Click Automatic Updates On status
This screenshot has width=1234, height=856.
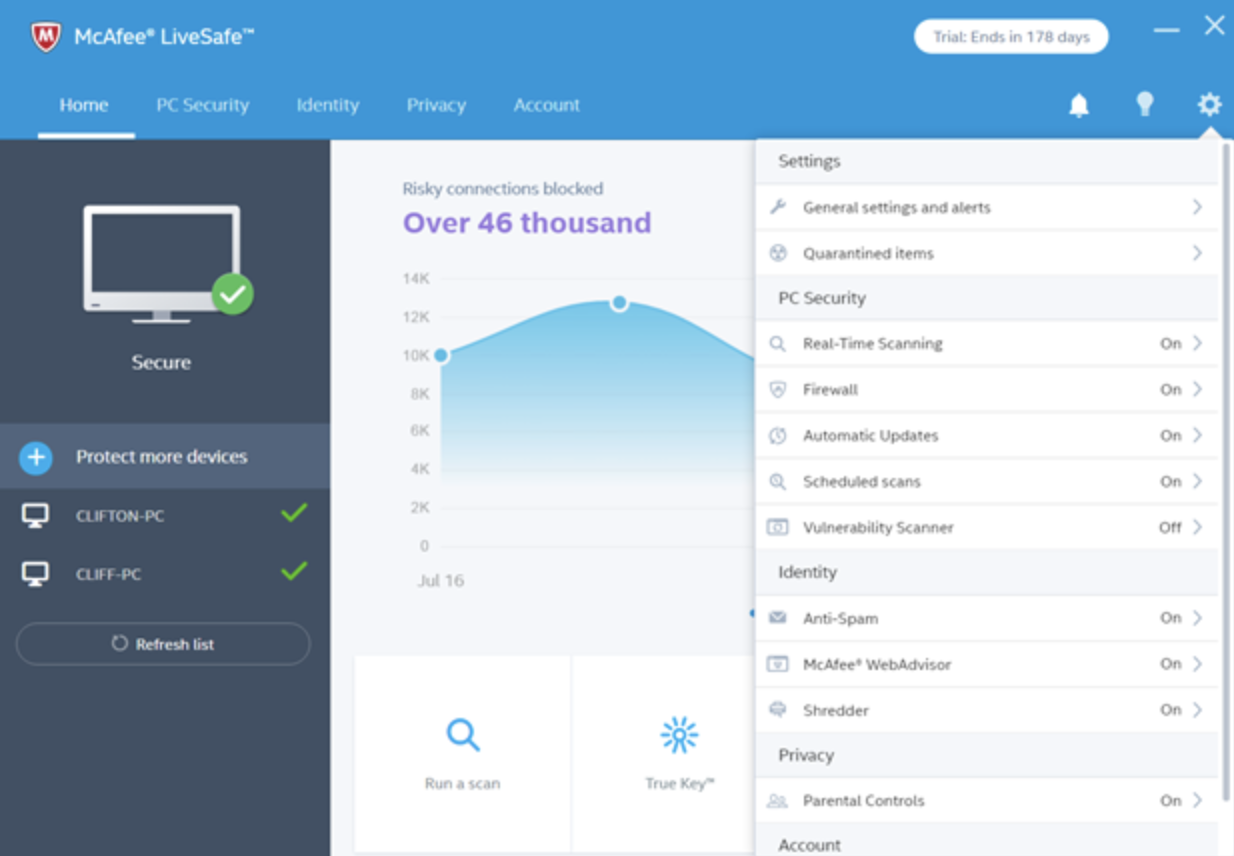pos(1171,436)
